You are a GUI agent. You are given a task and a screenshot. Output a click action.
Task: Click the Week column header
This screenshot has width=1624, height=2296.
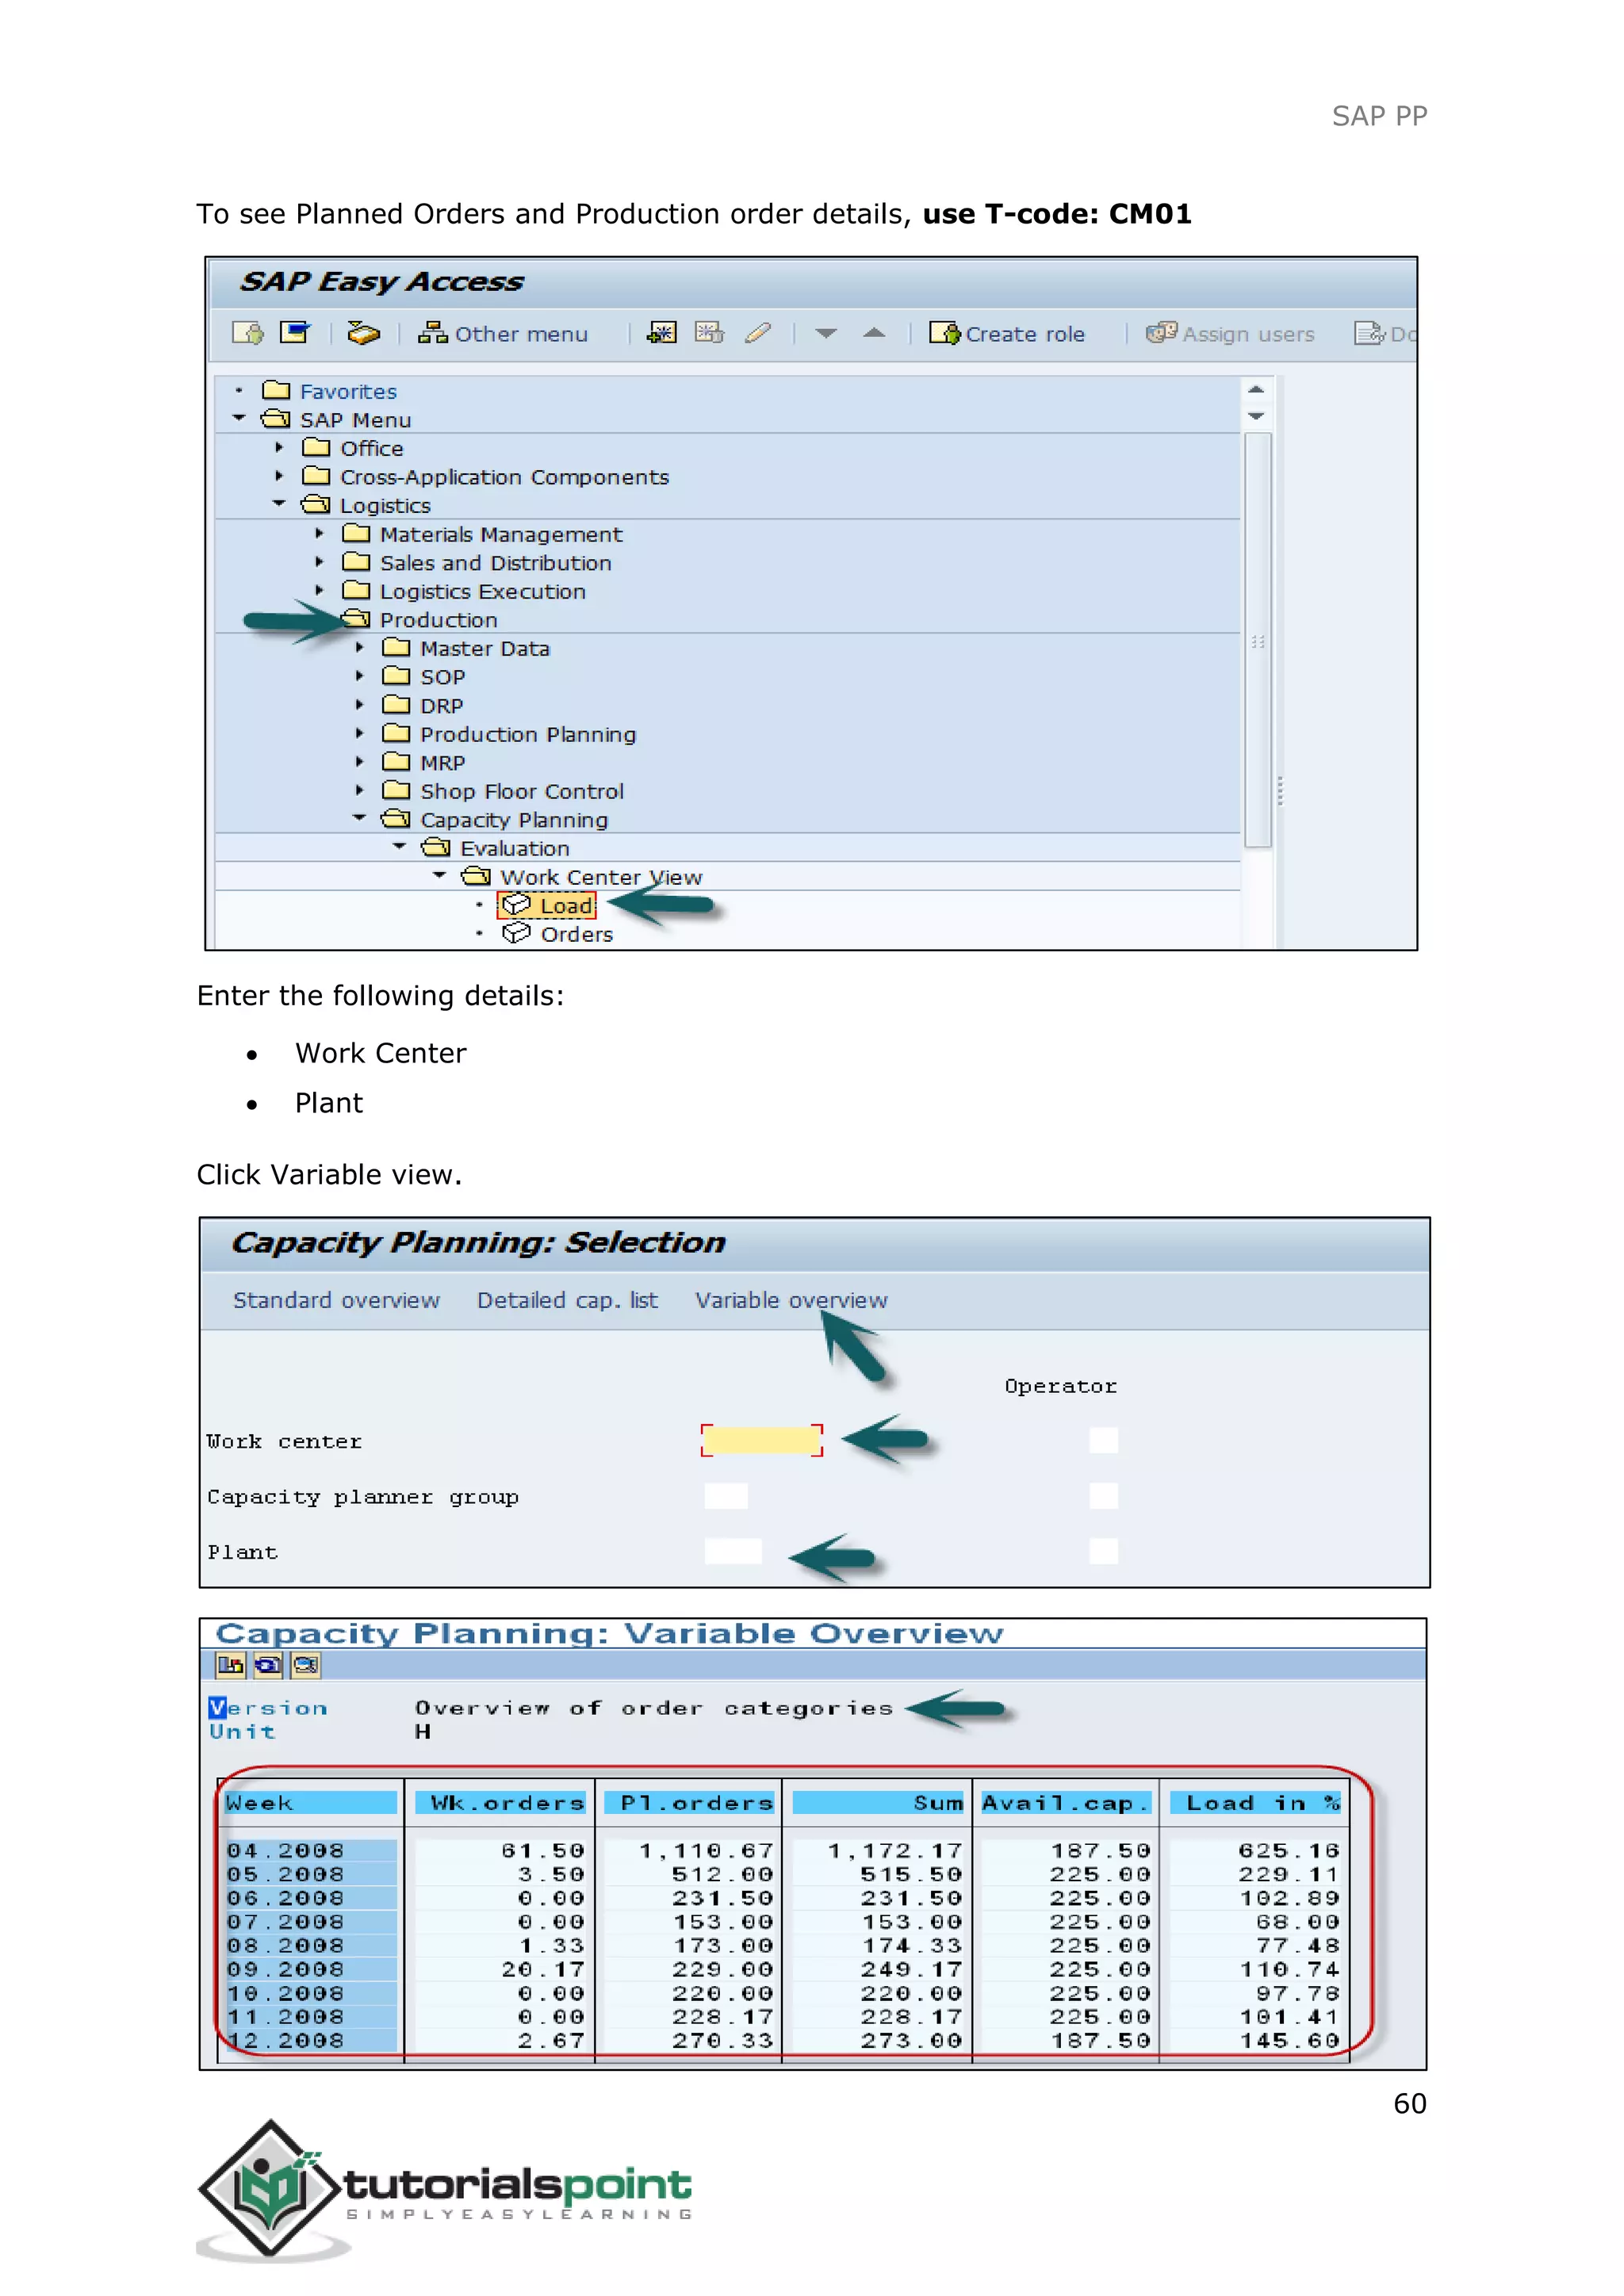[x=310, y=1803]
